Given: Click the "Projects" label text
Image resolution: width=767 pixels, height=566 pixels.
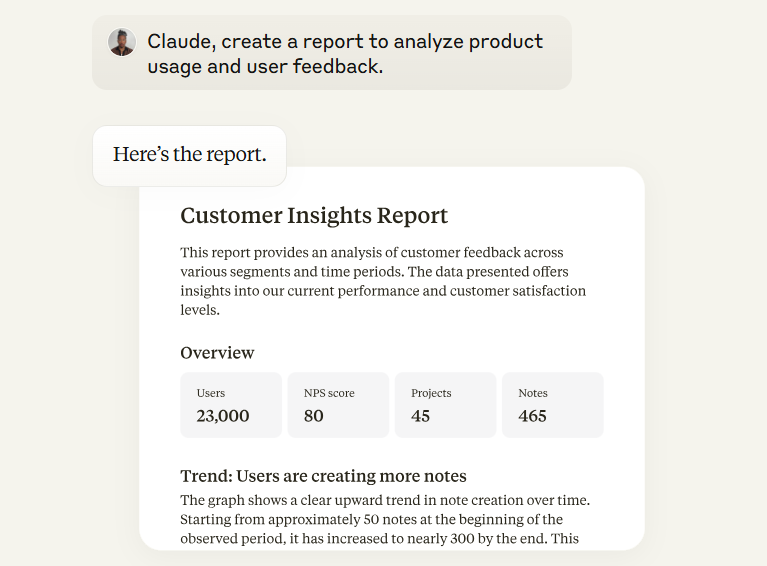Looking at the screenshot, I should (x=431, y=393).
